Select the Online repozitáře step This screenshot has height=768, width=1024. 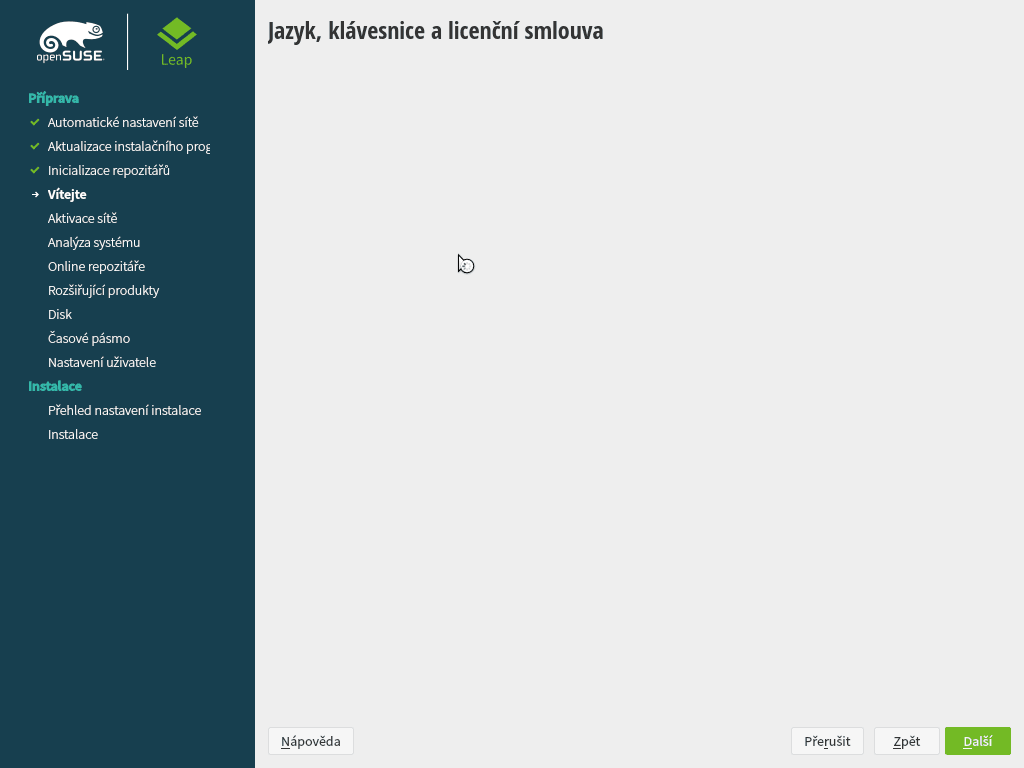pyautogui.click(x=96, y=266)
